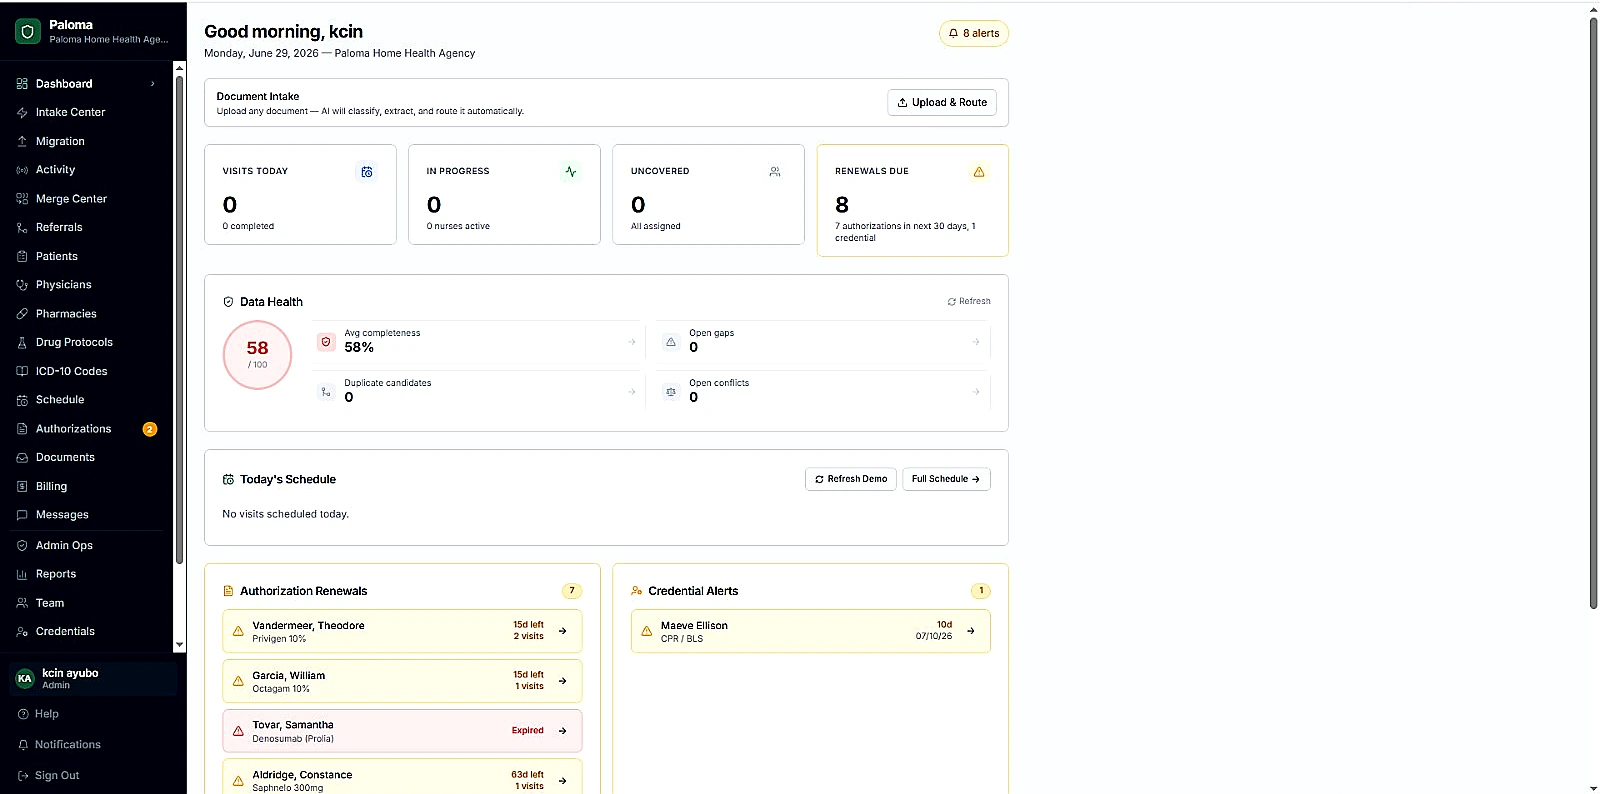Image resolution: width=1600 pixels, height=794 pixels.
Task: Click the Renewals Due warning icon
Action: [979, 172]
